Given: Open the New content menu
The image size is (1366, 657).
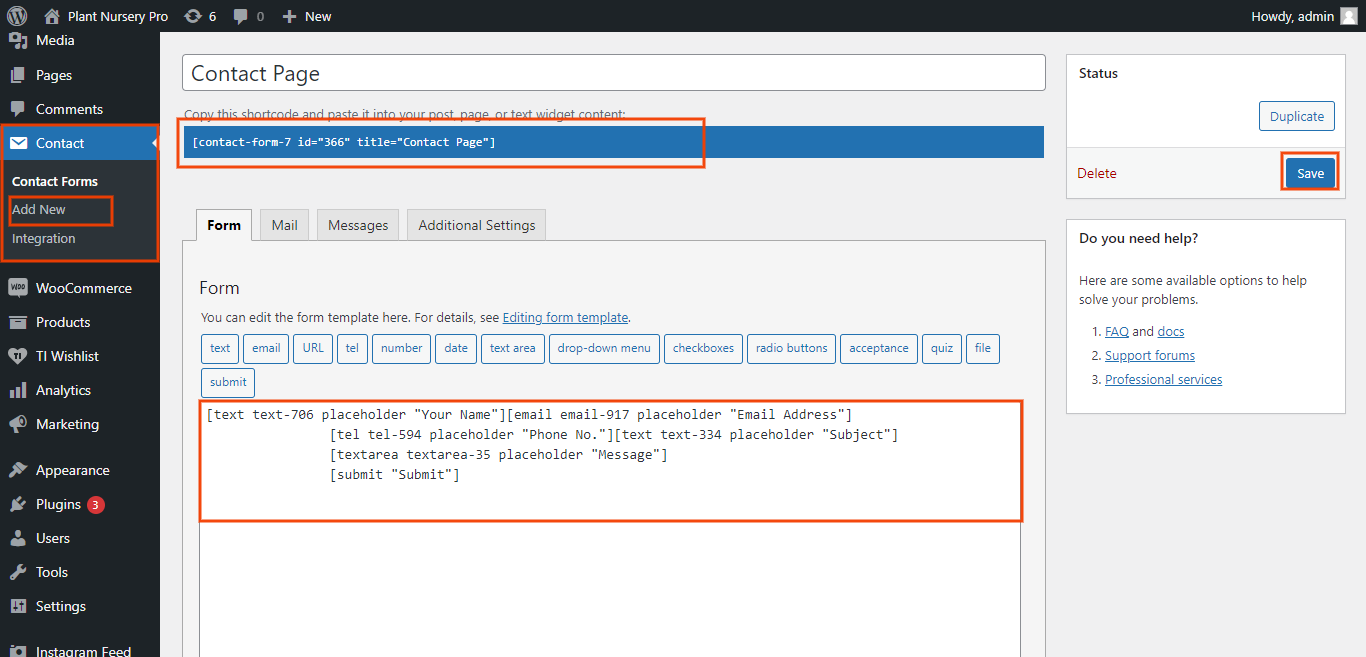Looking at the screenshot, I should tap(307, 16).
